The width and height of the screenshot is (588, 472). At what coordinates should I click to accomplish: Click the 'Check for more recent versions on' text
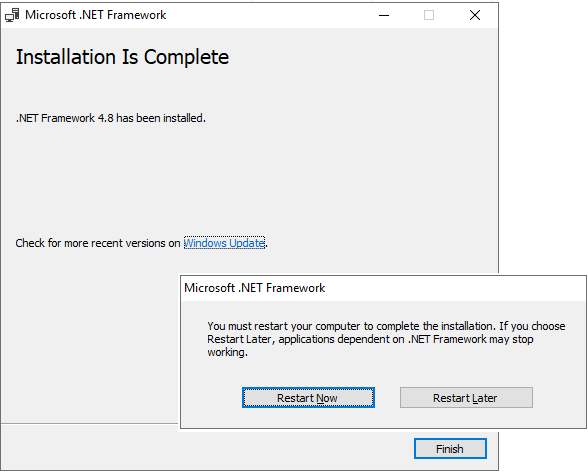(x=98, y=243)
